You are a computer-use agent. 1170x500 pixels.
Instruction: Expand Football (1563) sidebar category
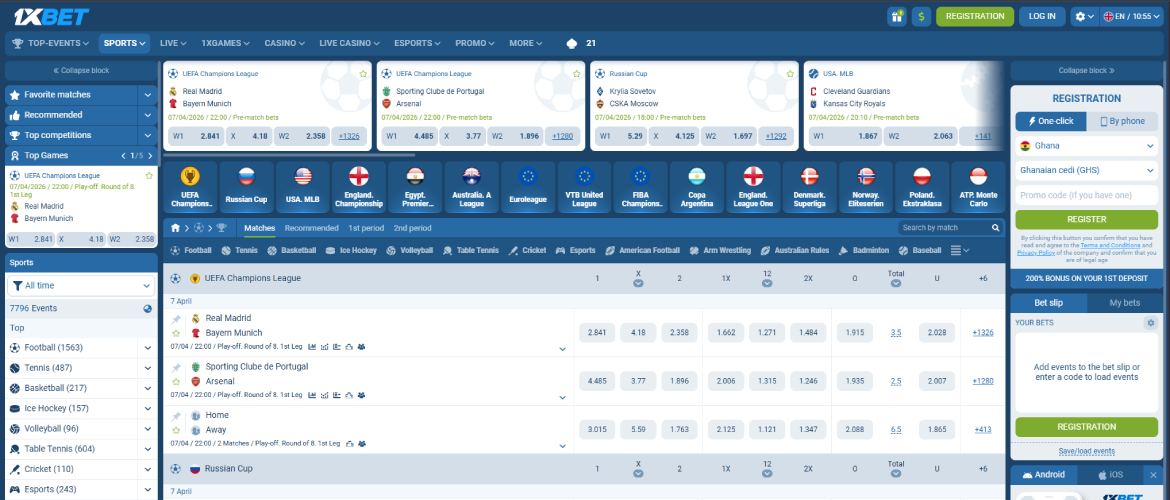(148, 348)
